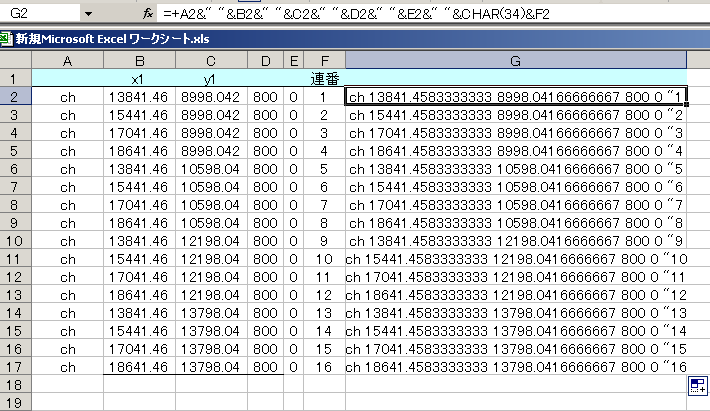This screenshot has height=411, width=710.
Task: Click the 連番 header cell
Action: (x=324, y=78)
